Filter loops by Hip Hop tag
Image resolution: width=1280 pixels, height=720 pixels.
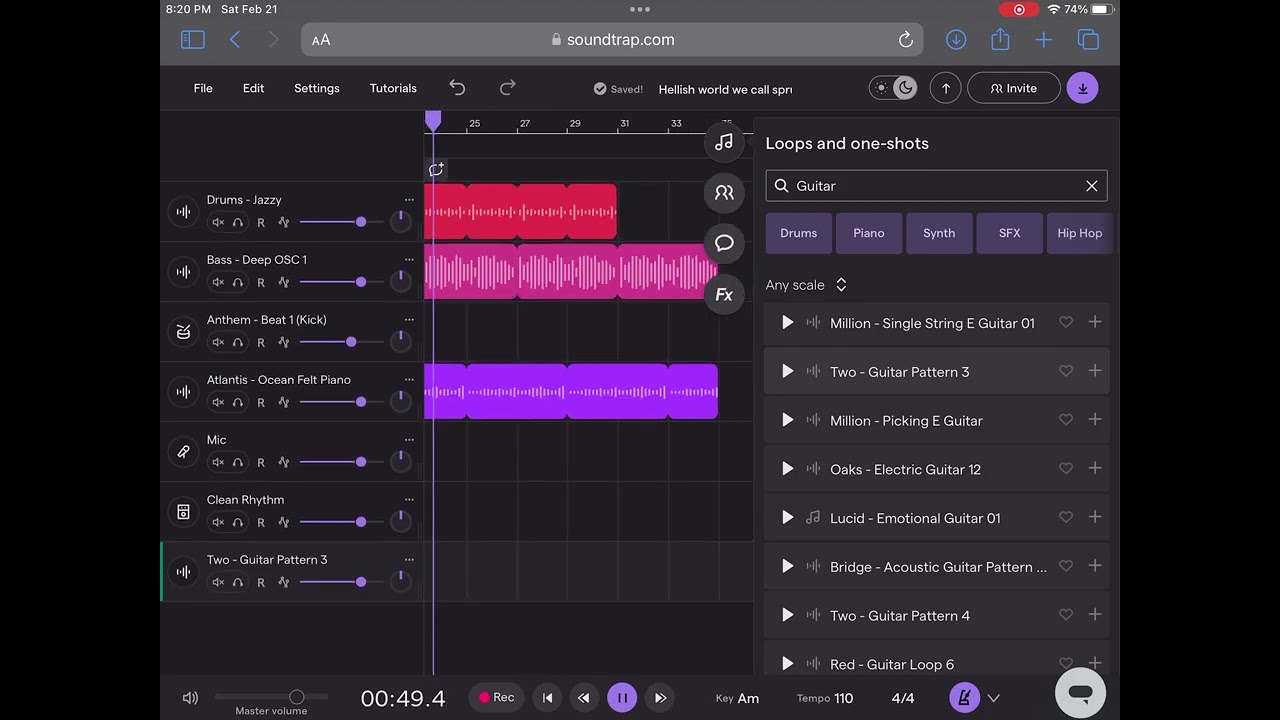(x=1080, y=233)
